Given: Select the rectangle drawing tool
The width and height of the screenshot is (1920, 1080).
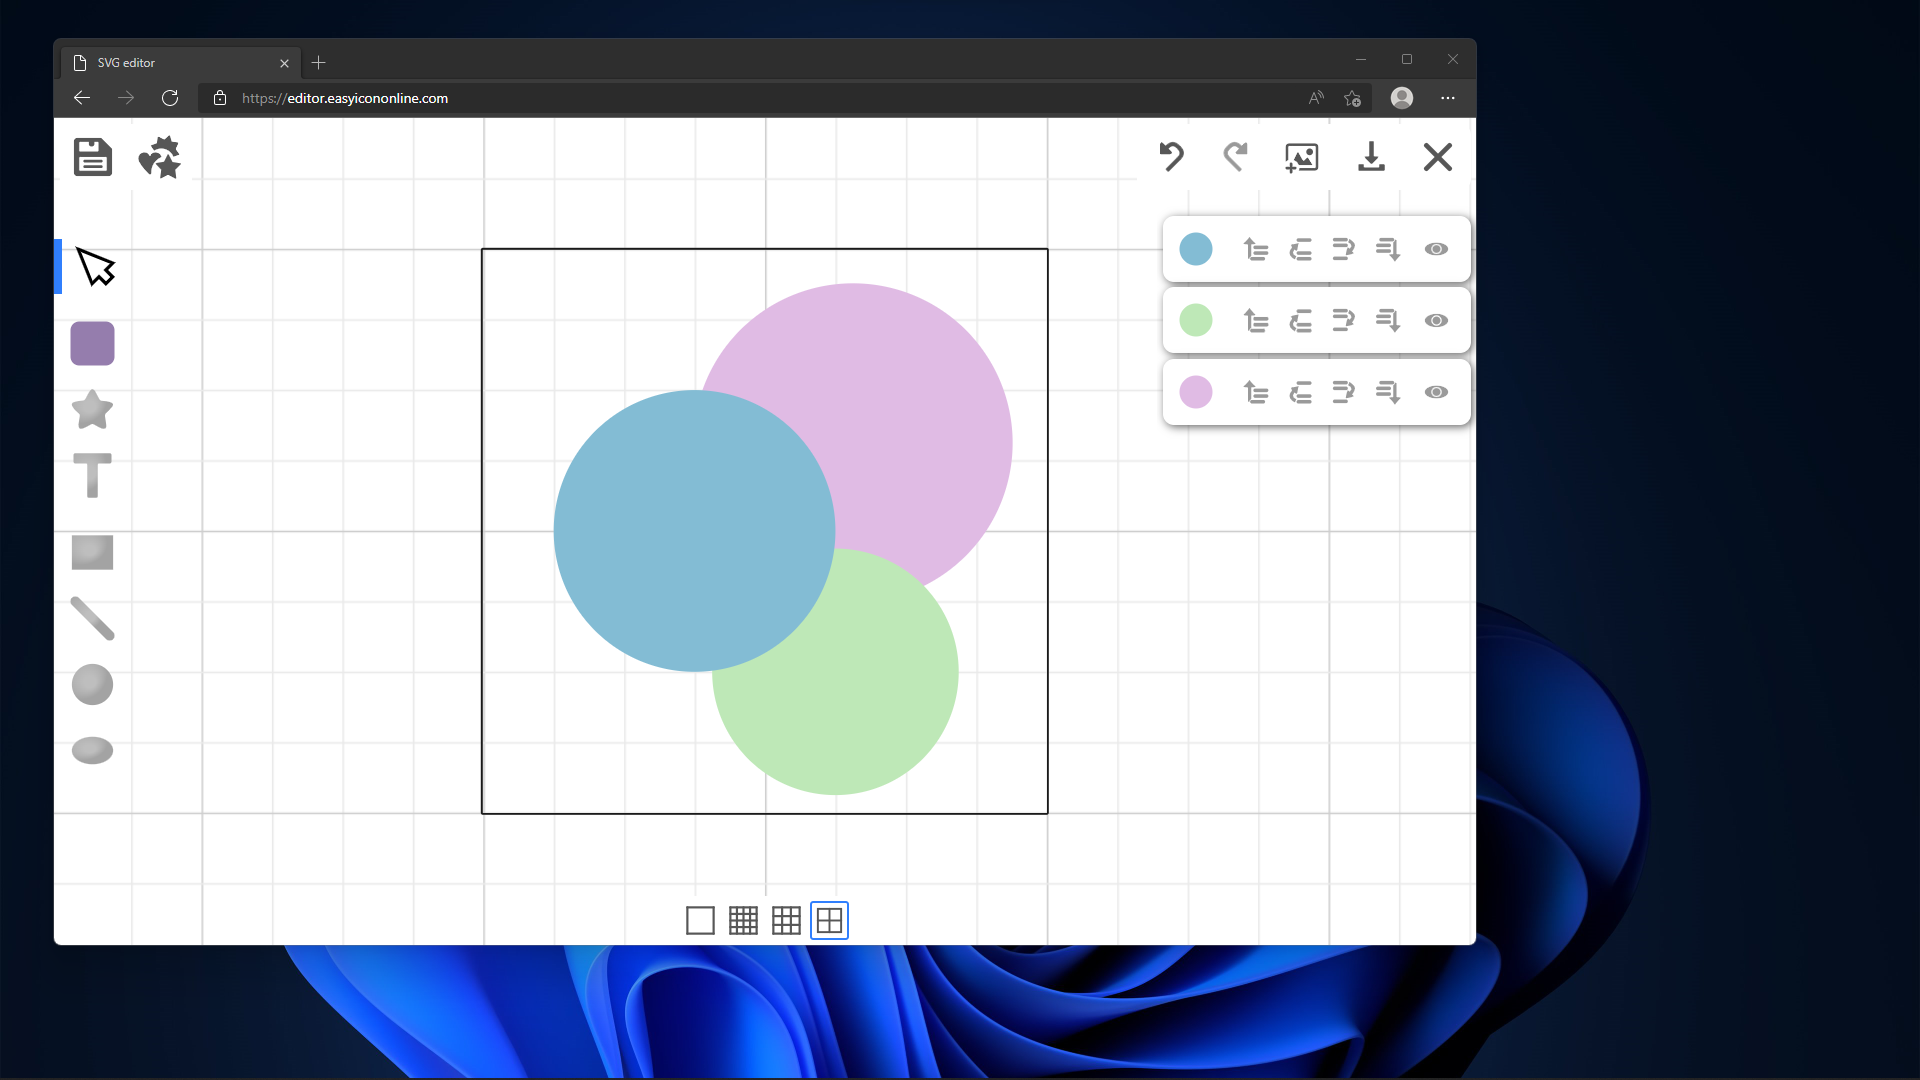Looking at the screenshot, I should pos(92,552).
